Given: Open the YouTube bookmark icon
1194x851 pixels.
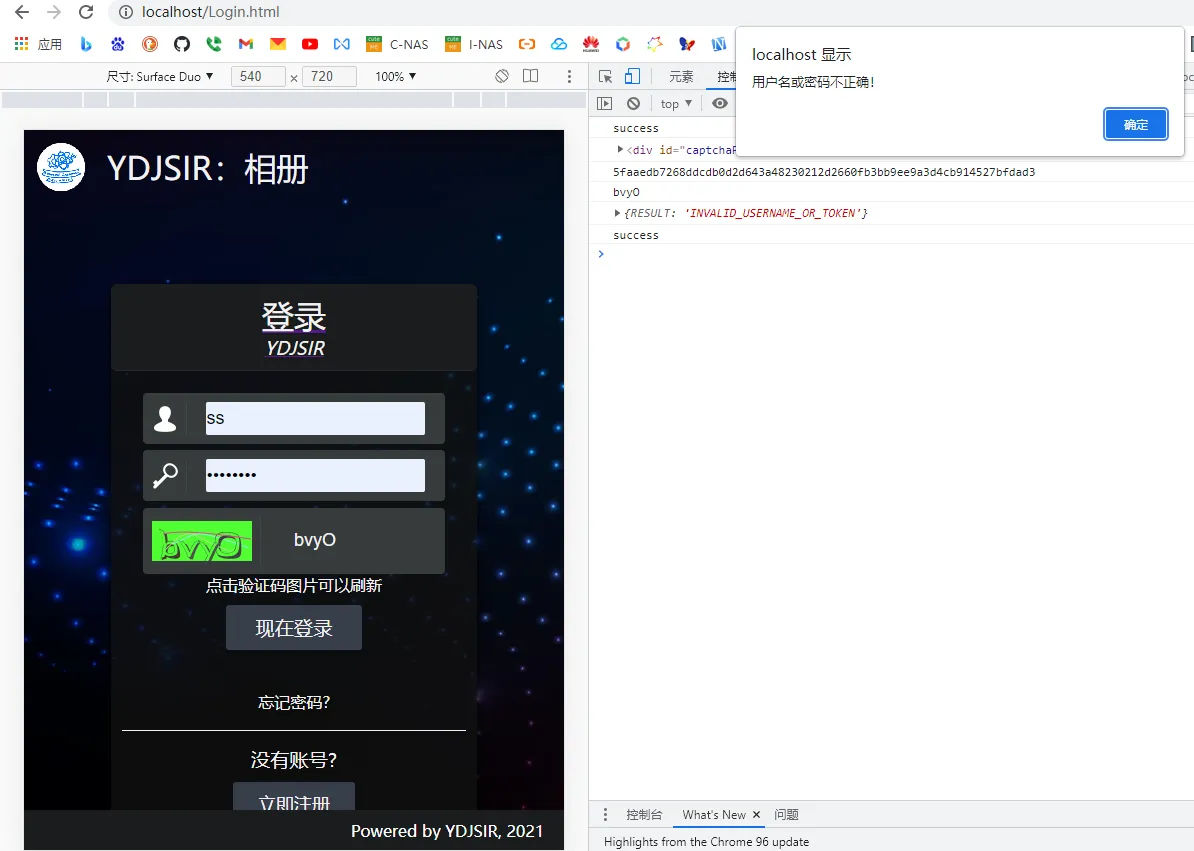Looking at the screenshot, I should [x=310, y=44].
